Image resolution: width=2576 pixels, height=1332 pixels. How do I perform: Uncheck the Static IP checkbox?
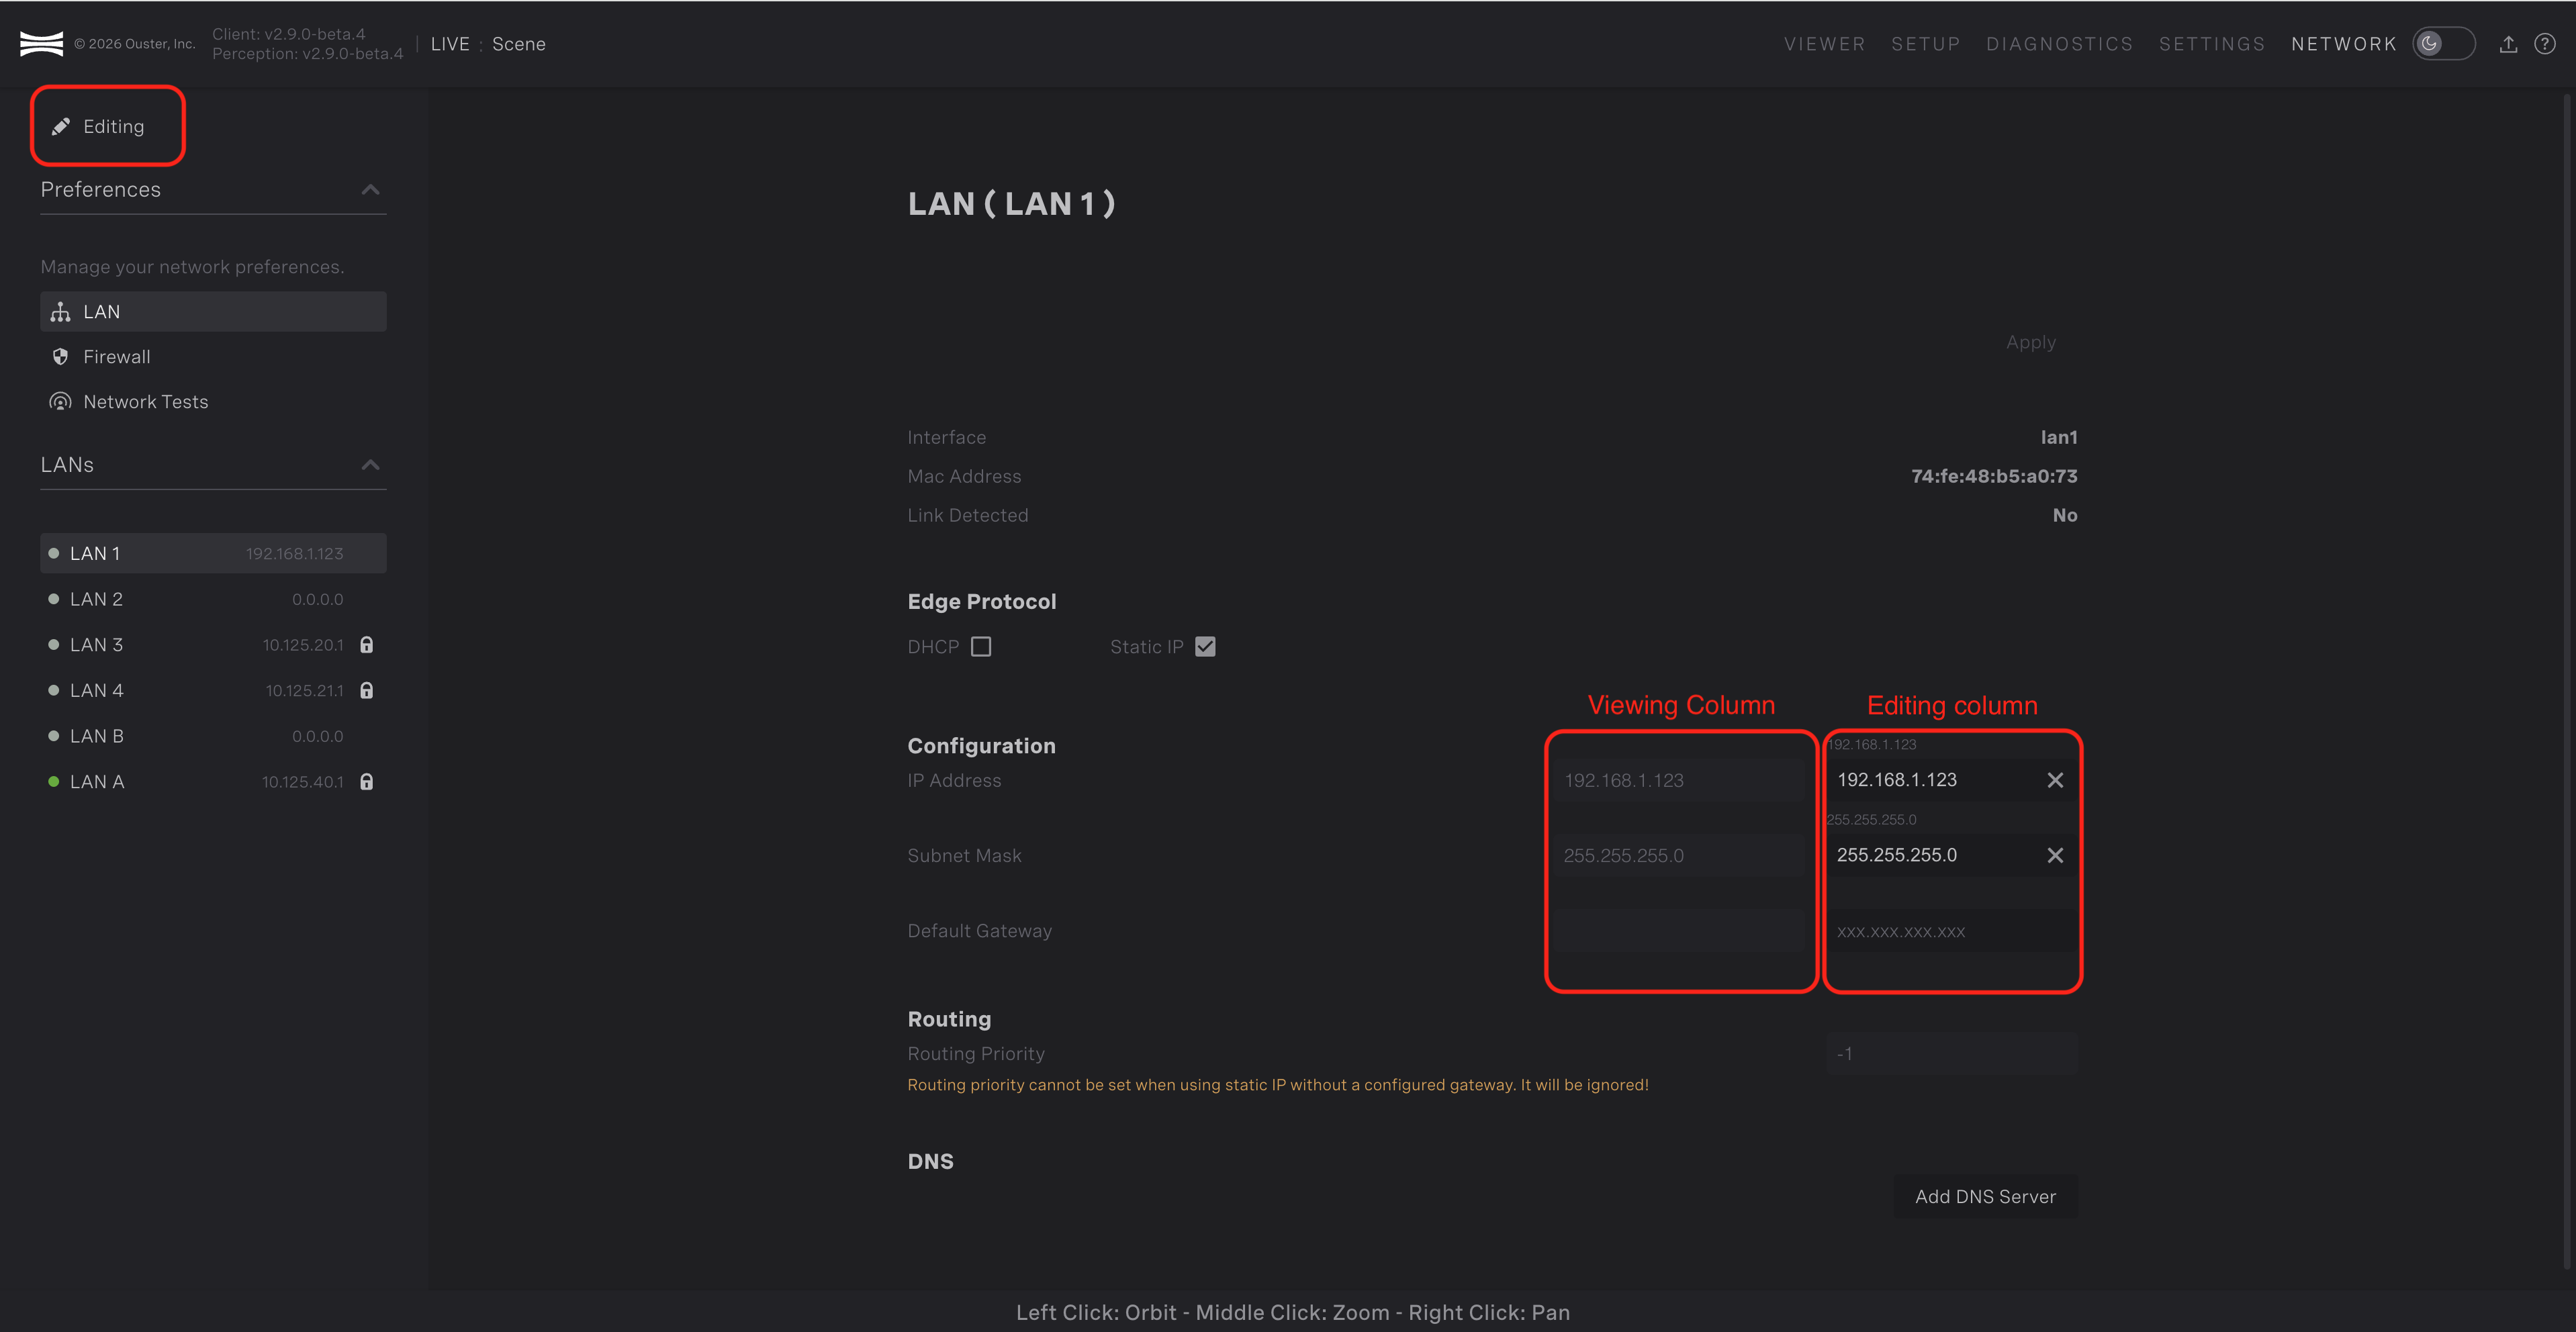[1205, 647]
